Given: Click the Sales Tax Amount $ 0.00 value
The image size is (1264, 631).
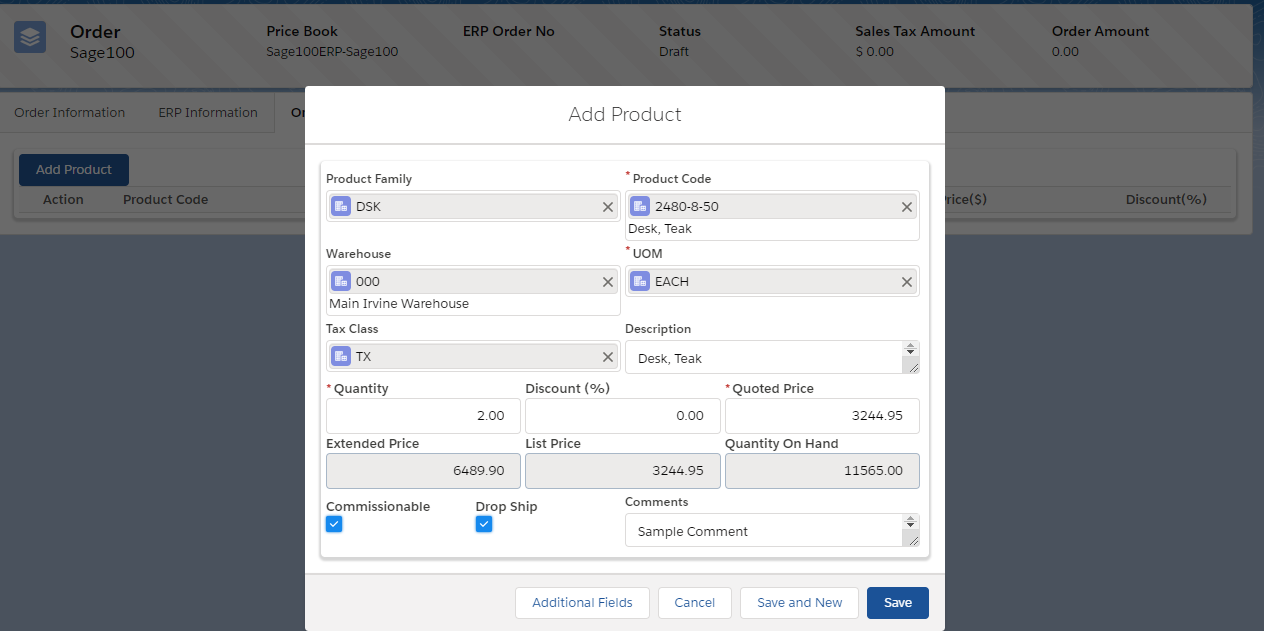Looking at the screenshot, I should pyautogui.click(x=875, y=52).
